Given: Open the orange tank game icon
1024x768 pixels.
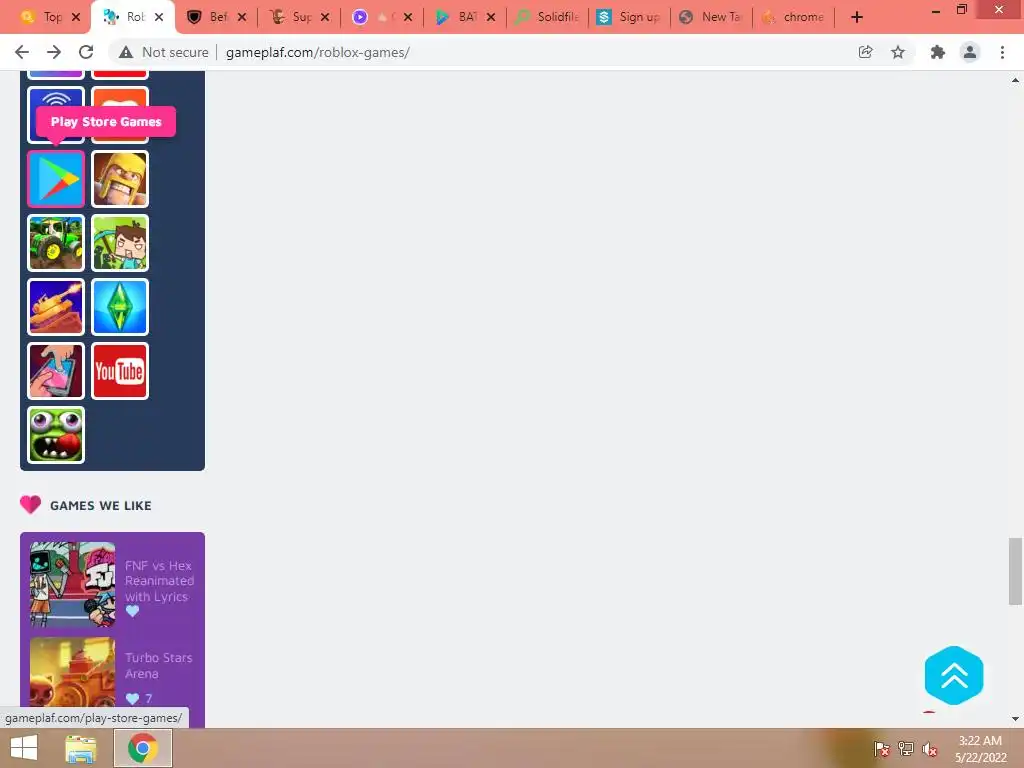Looking at the screenshot, I should click(56, 307).
